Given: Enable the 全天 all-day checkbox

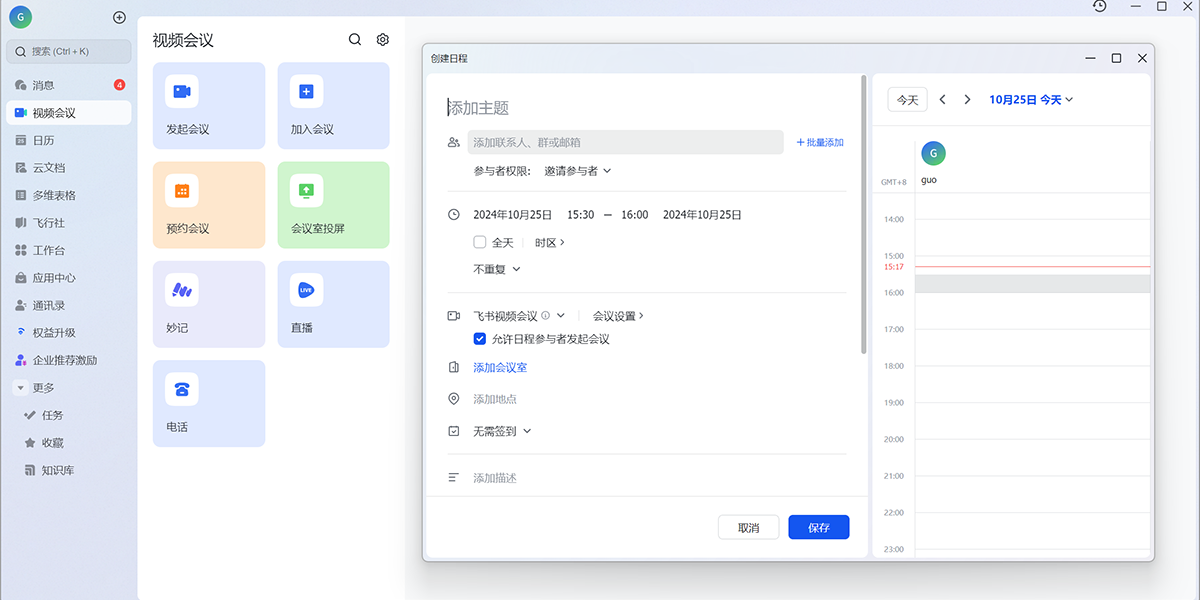Looking at the screenshot, I should tap(480, 242).
